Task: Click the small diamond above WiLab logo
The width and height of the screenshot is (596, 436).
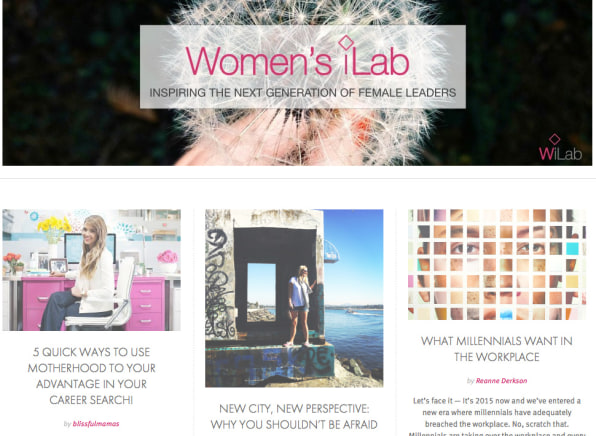Action: 555,139
